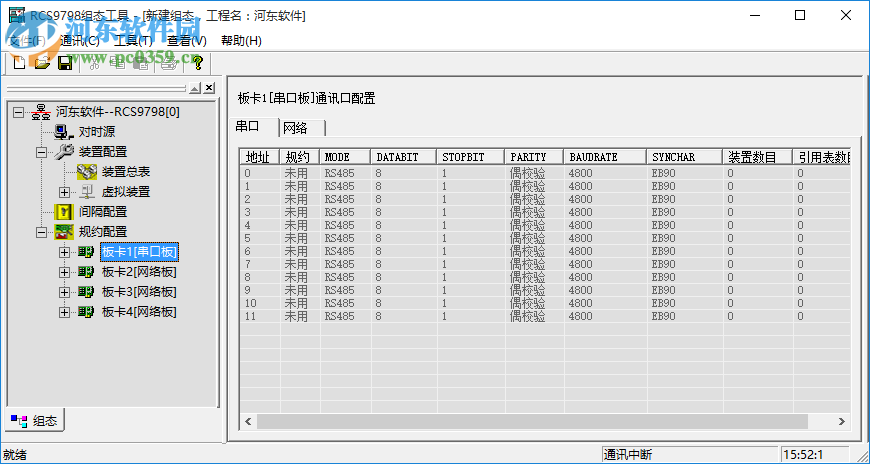870x464 pixels.
Task: Click the icon for 规约配置
Action: (64, 231)
